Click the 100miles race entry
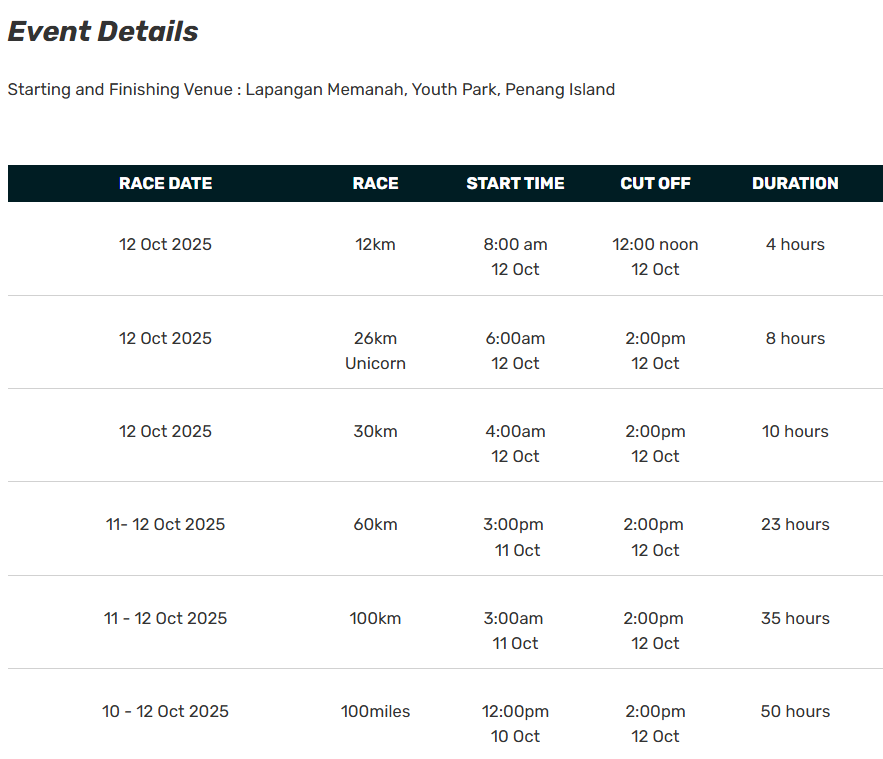Viewport: 883px width, 759px height. coord(375,712)
